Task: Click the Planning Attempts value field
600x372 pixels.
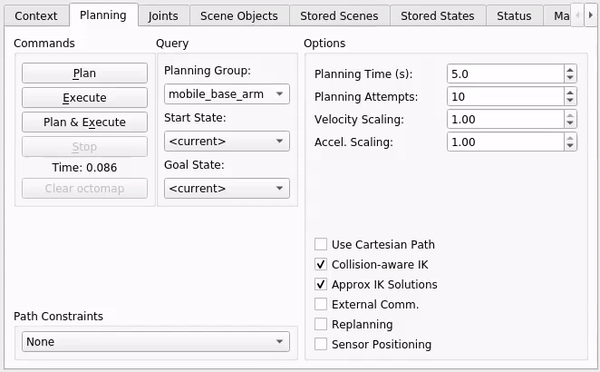Action: pyautogui.click(x=505, y=96)
